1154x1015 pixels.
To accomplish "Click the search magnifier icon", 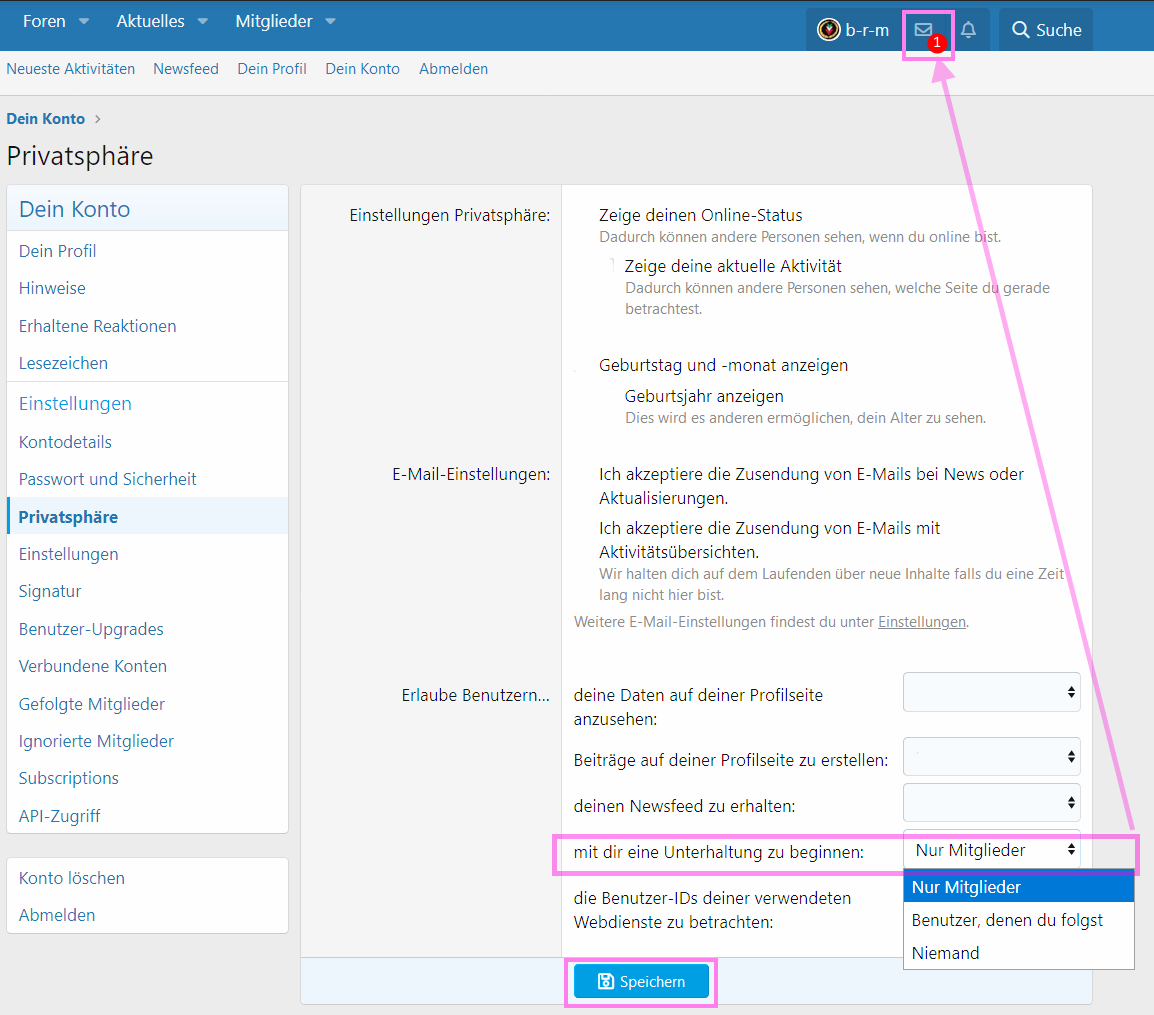I will (x=1020, y=30).
